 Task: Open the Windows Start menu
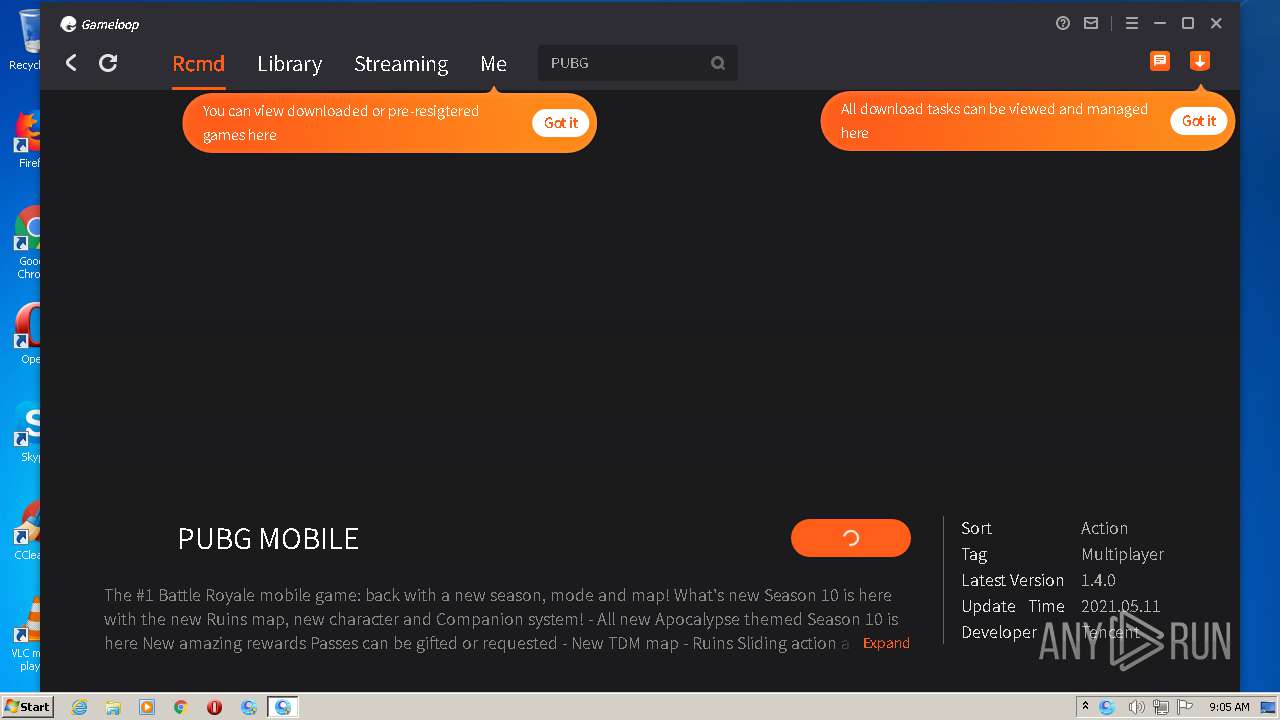[27, 706]
